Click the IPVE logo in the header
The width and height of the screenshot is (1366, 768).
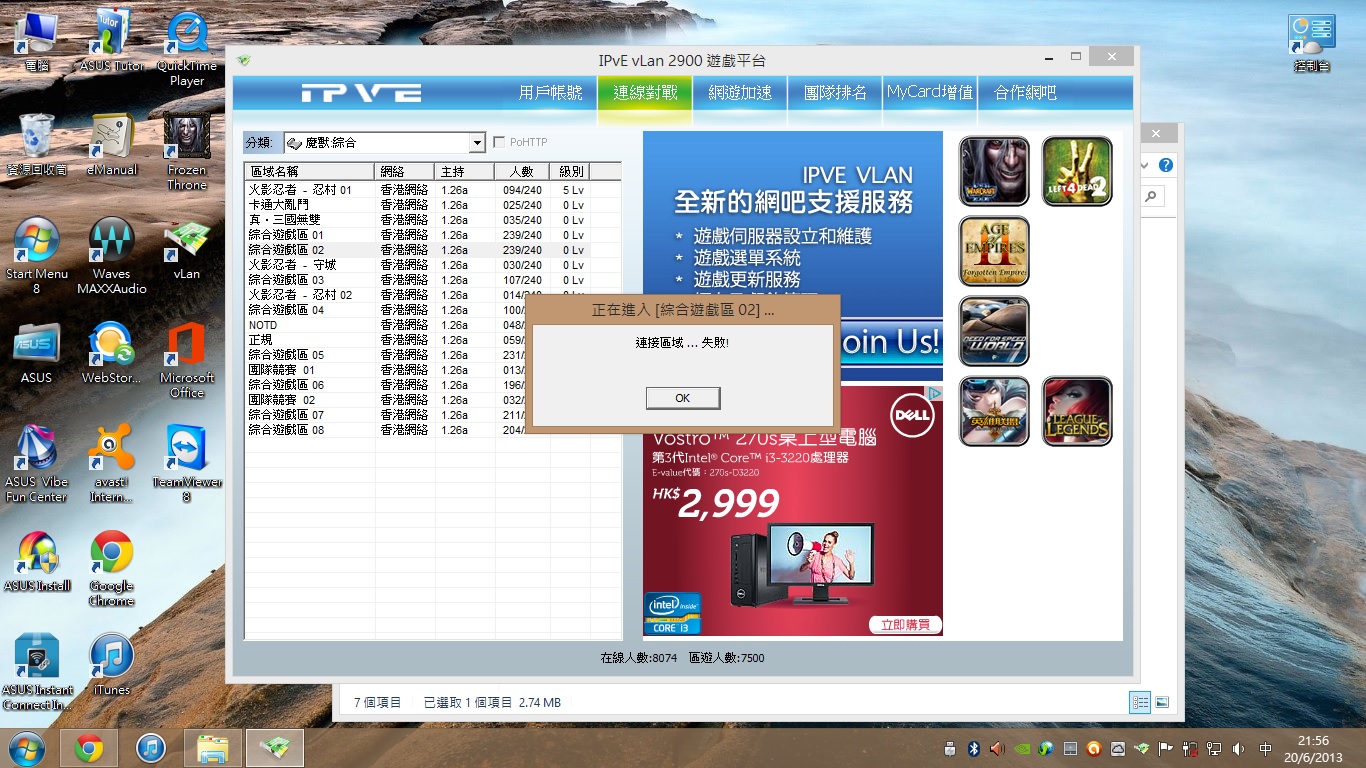click(x=361, y=93)
